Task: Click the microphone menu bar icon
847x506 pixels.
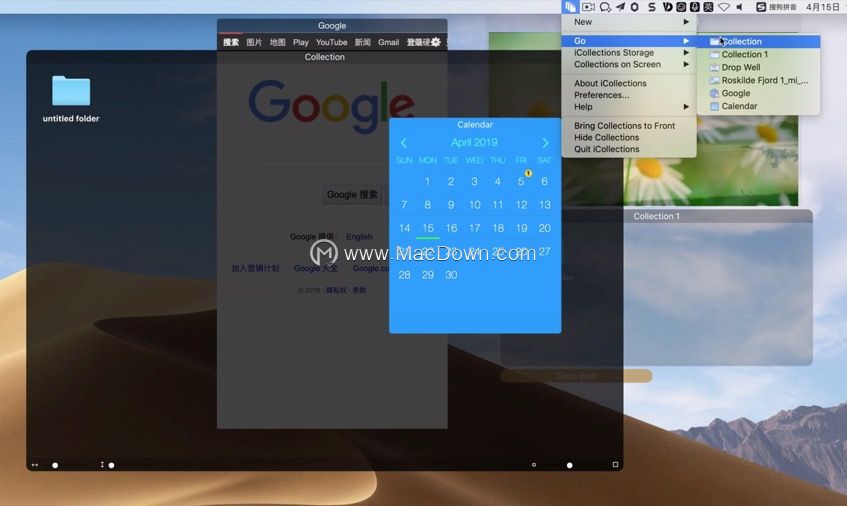Action: tap(695, 7)
